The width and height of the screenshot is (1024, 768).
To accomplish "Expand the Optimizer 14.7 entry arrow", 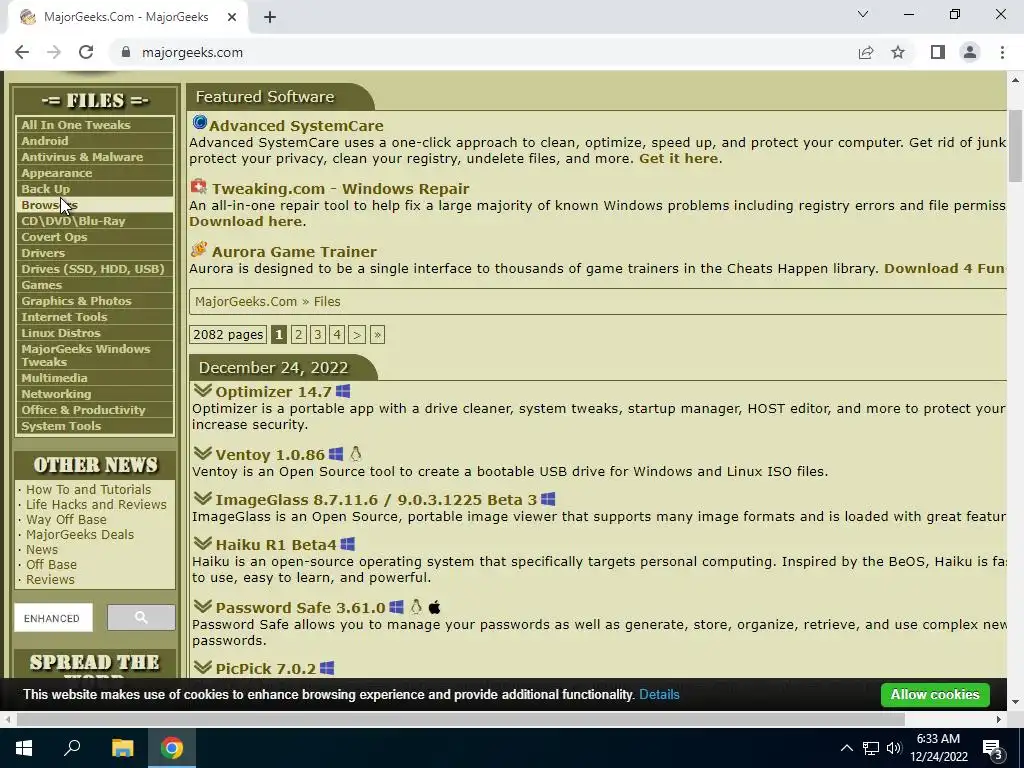I will tap(203, 391).
